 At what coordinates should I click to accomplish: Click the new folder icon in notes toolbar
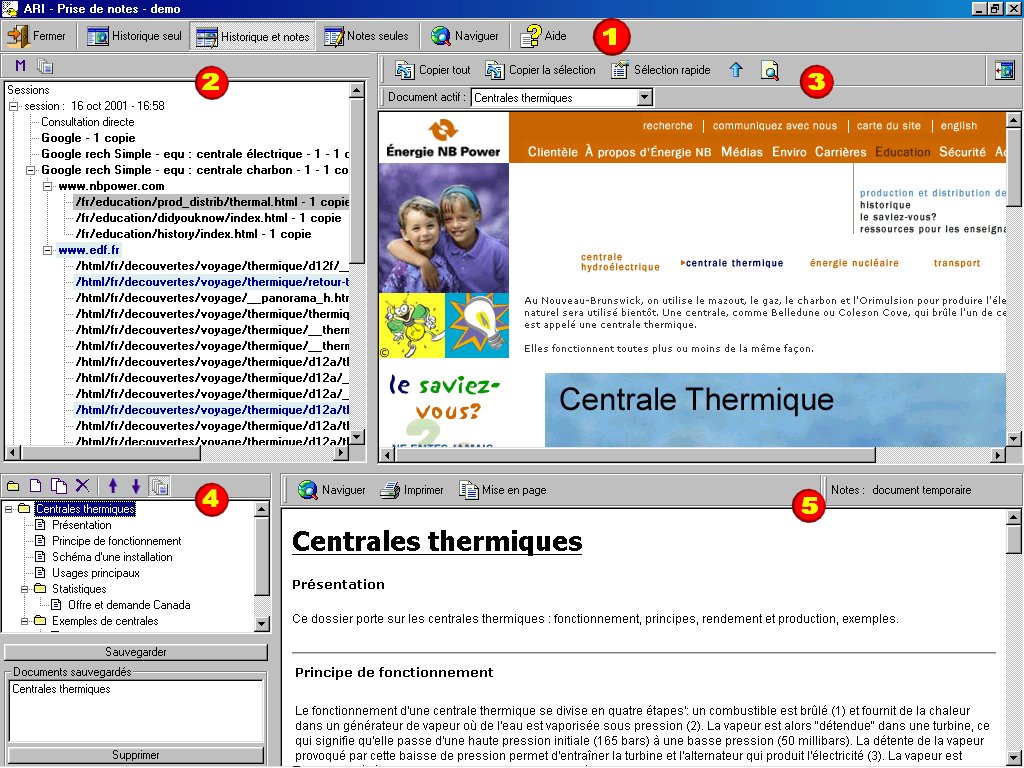pyautogui.click(x=14, y=485)
